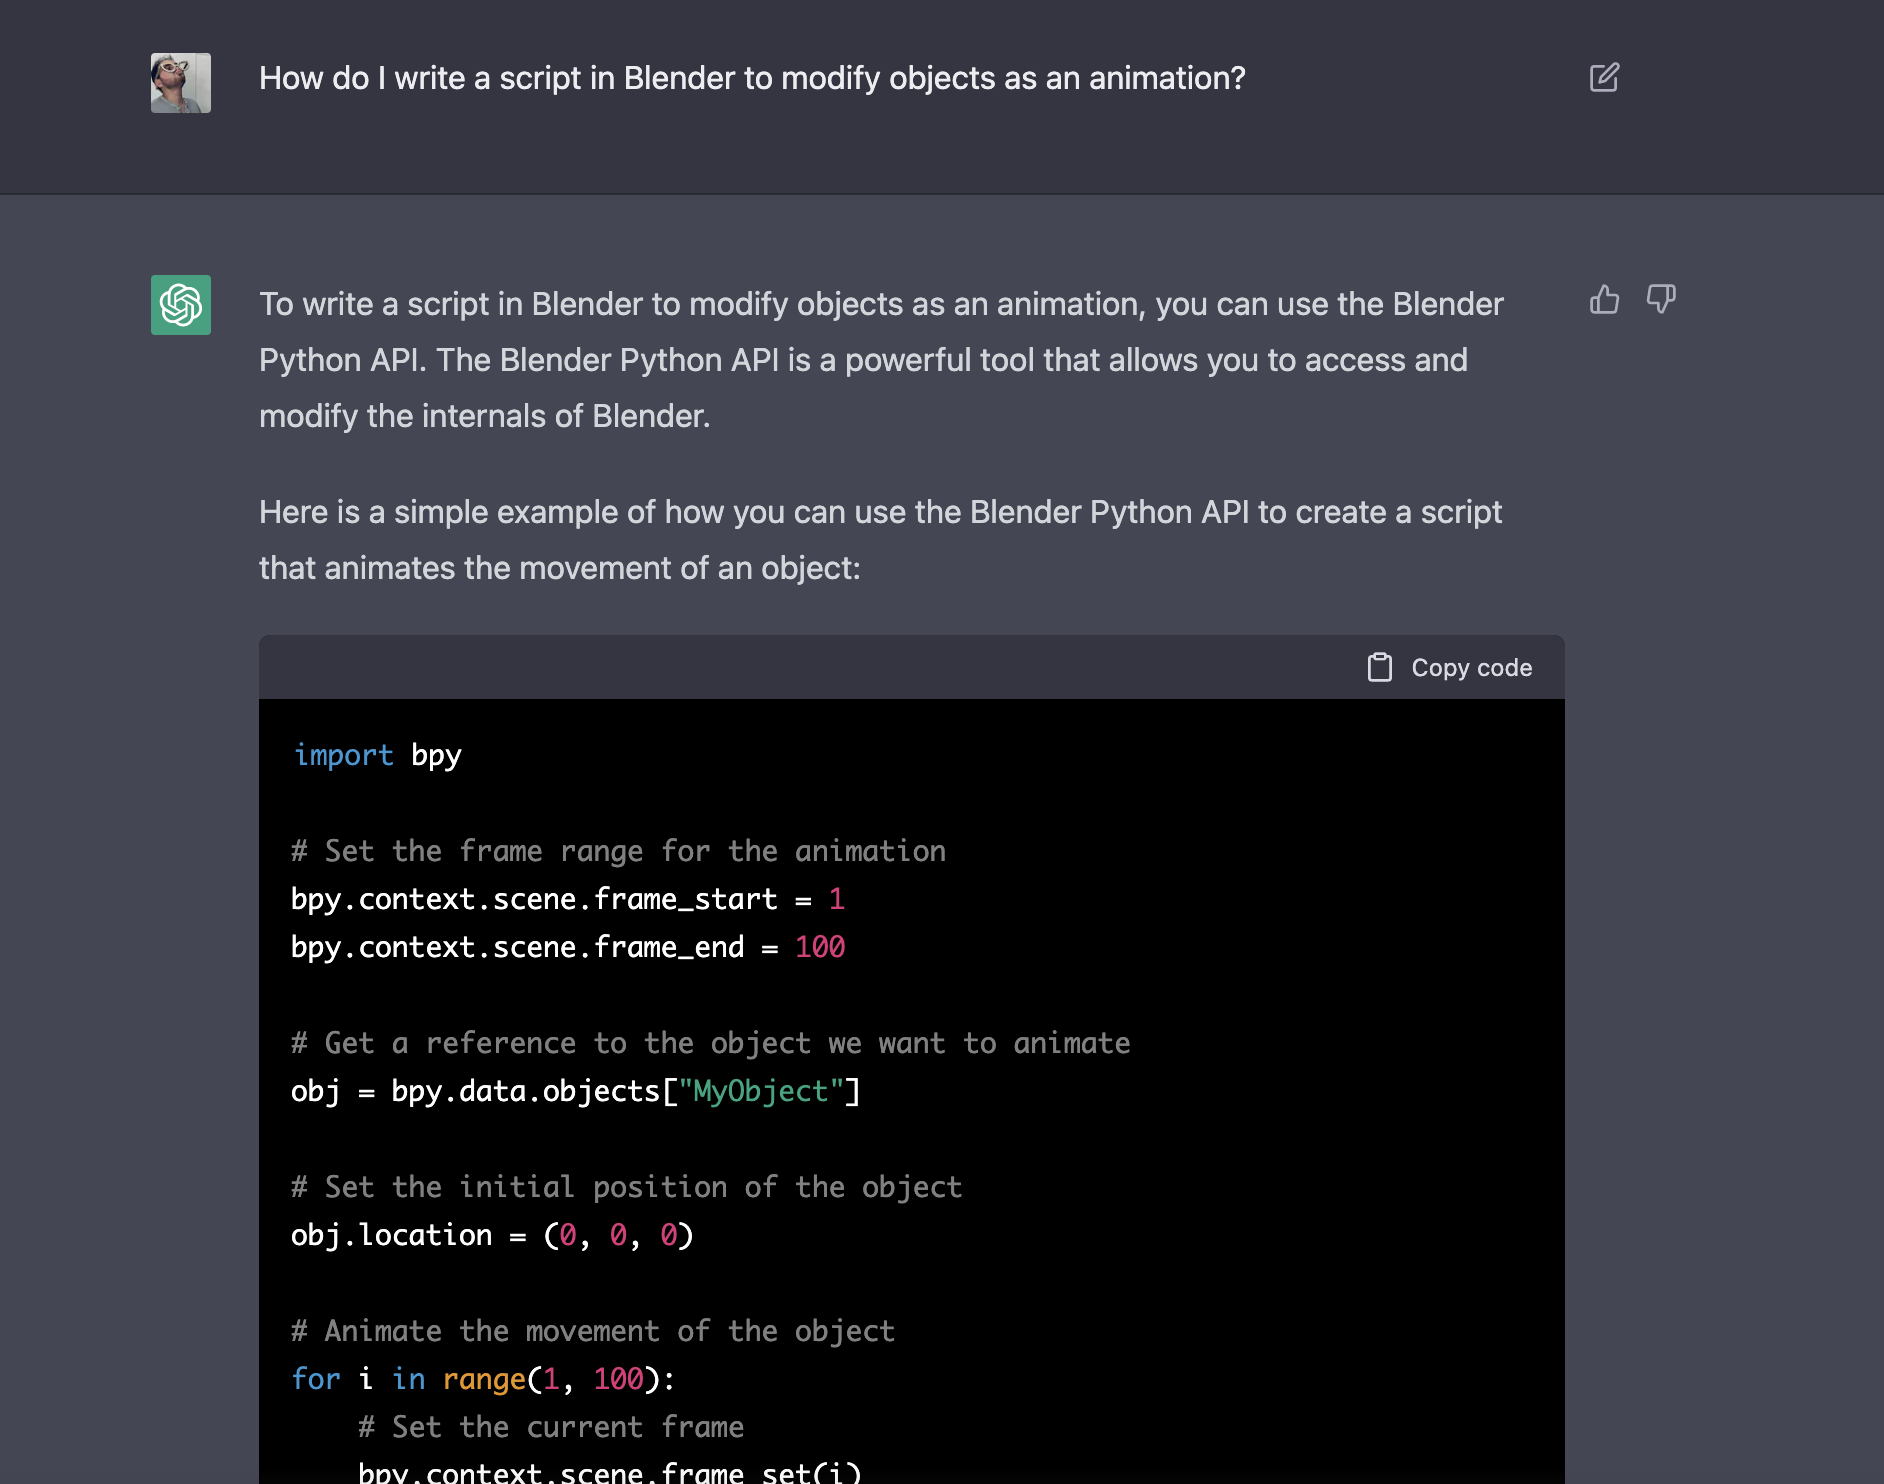This screenshot has width=1884, height=1484.
Task: Click the 'Set the frame range' comment
Action: click(x=618, y=851)
